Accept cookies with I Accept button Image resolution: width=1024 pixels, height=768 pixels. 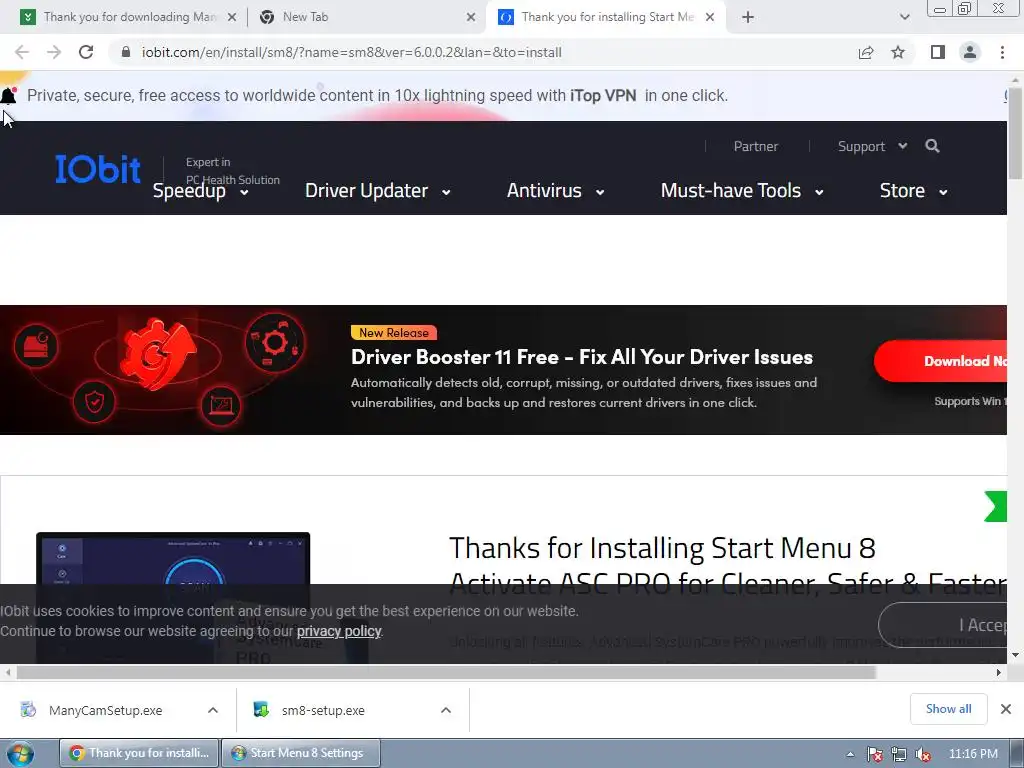pyautogui.click(x=944, y=625)
